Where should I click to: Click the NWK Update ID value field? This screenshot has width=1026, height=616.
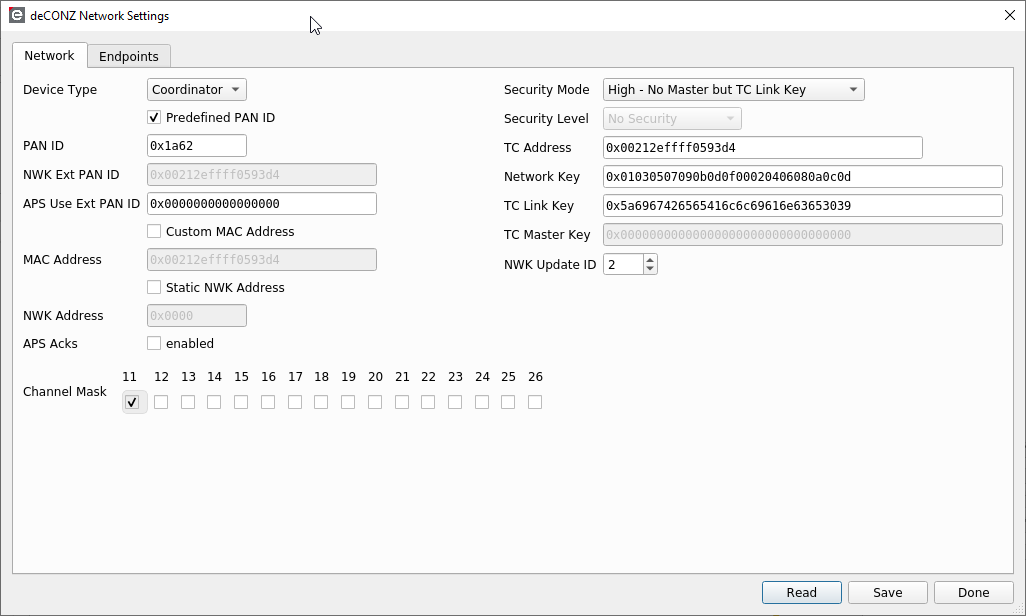pyautogui.click(x=624, y=264)
